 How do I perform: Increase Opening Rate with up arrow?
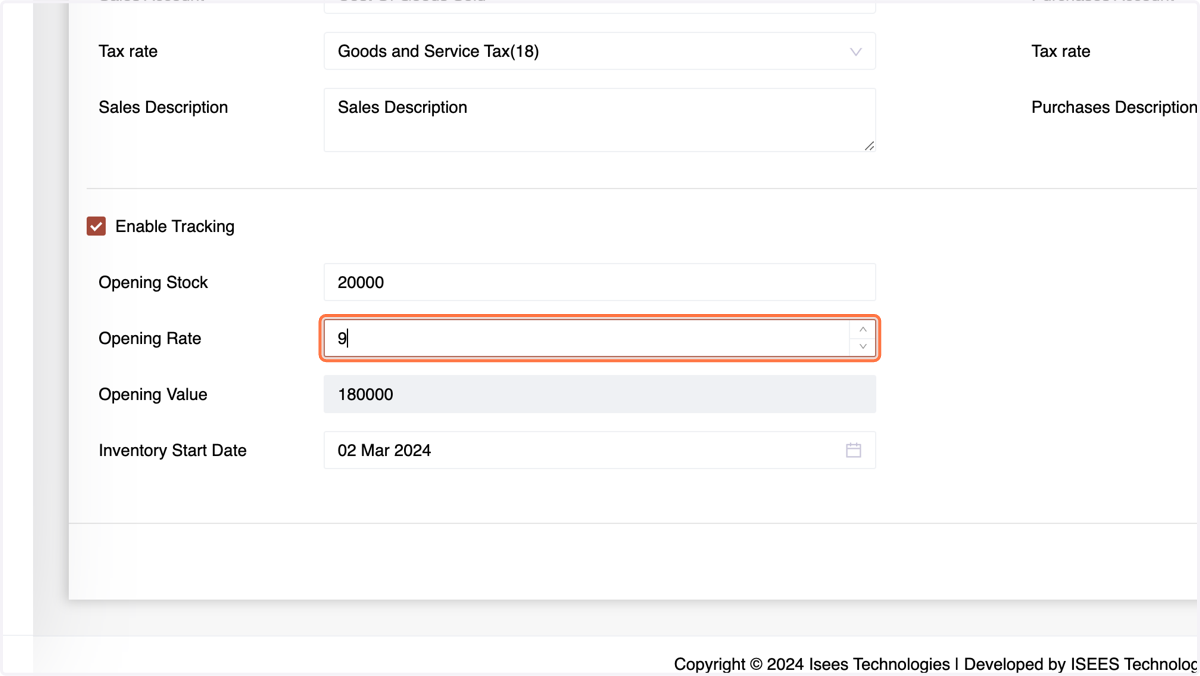(x=863, y=330)
